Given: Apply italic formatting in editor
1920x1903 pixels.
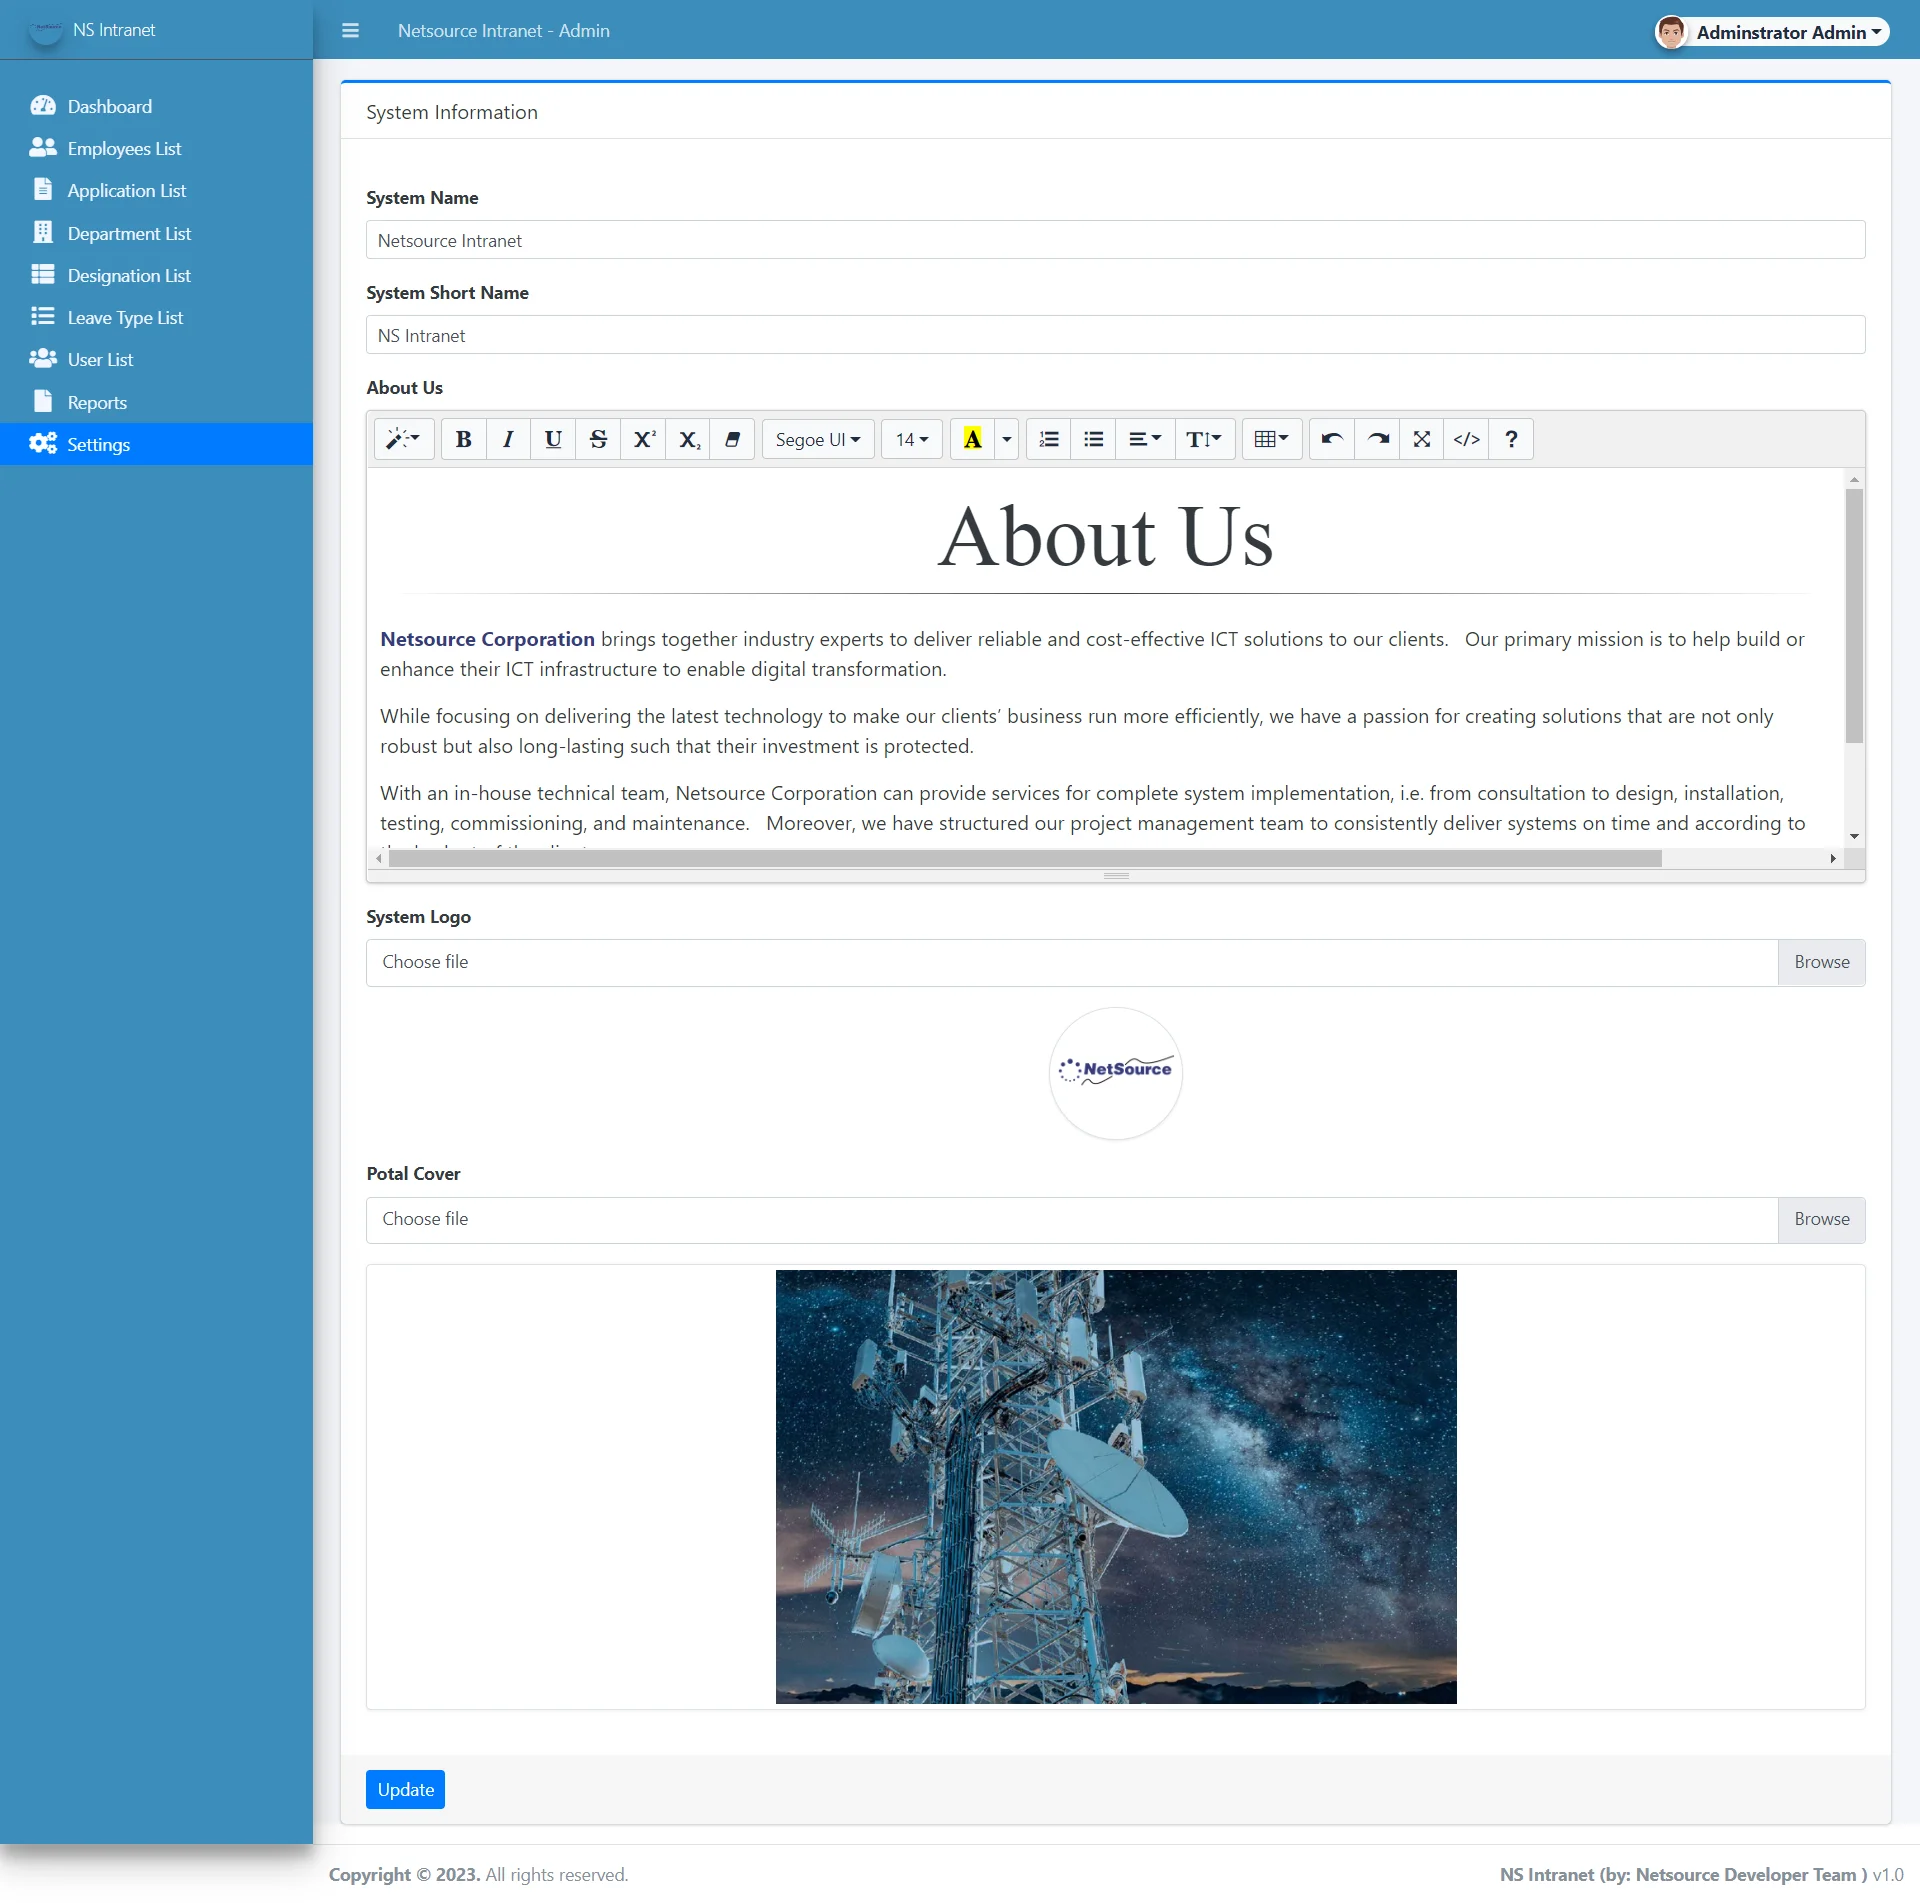Looking at the screenshot, I should (x=508, y=439).
